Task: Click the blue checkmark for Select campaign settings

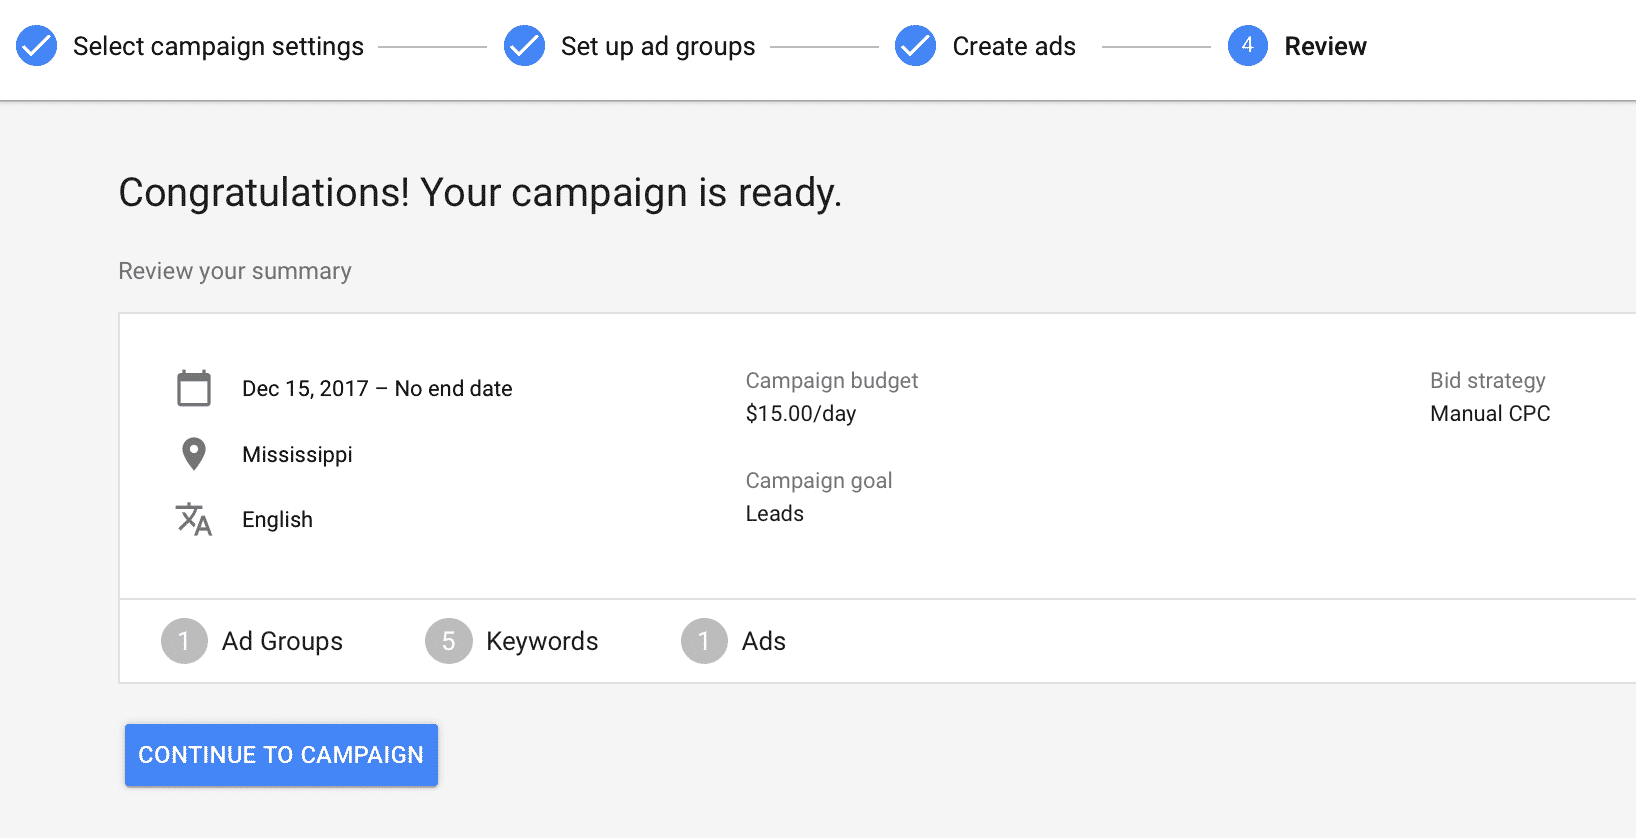Action: pos(36,46)
